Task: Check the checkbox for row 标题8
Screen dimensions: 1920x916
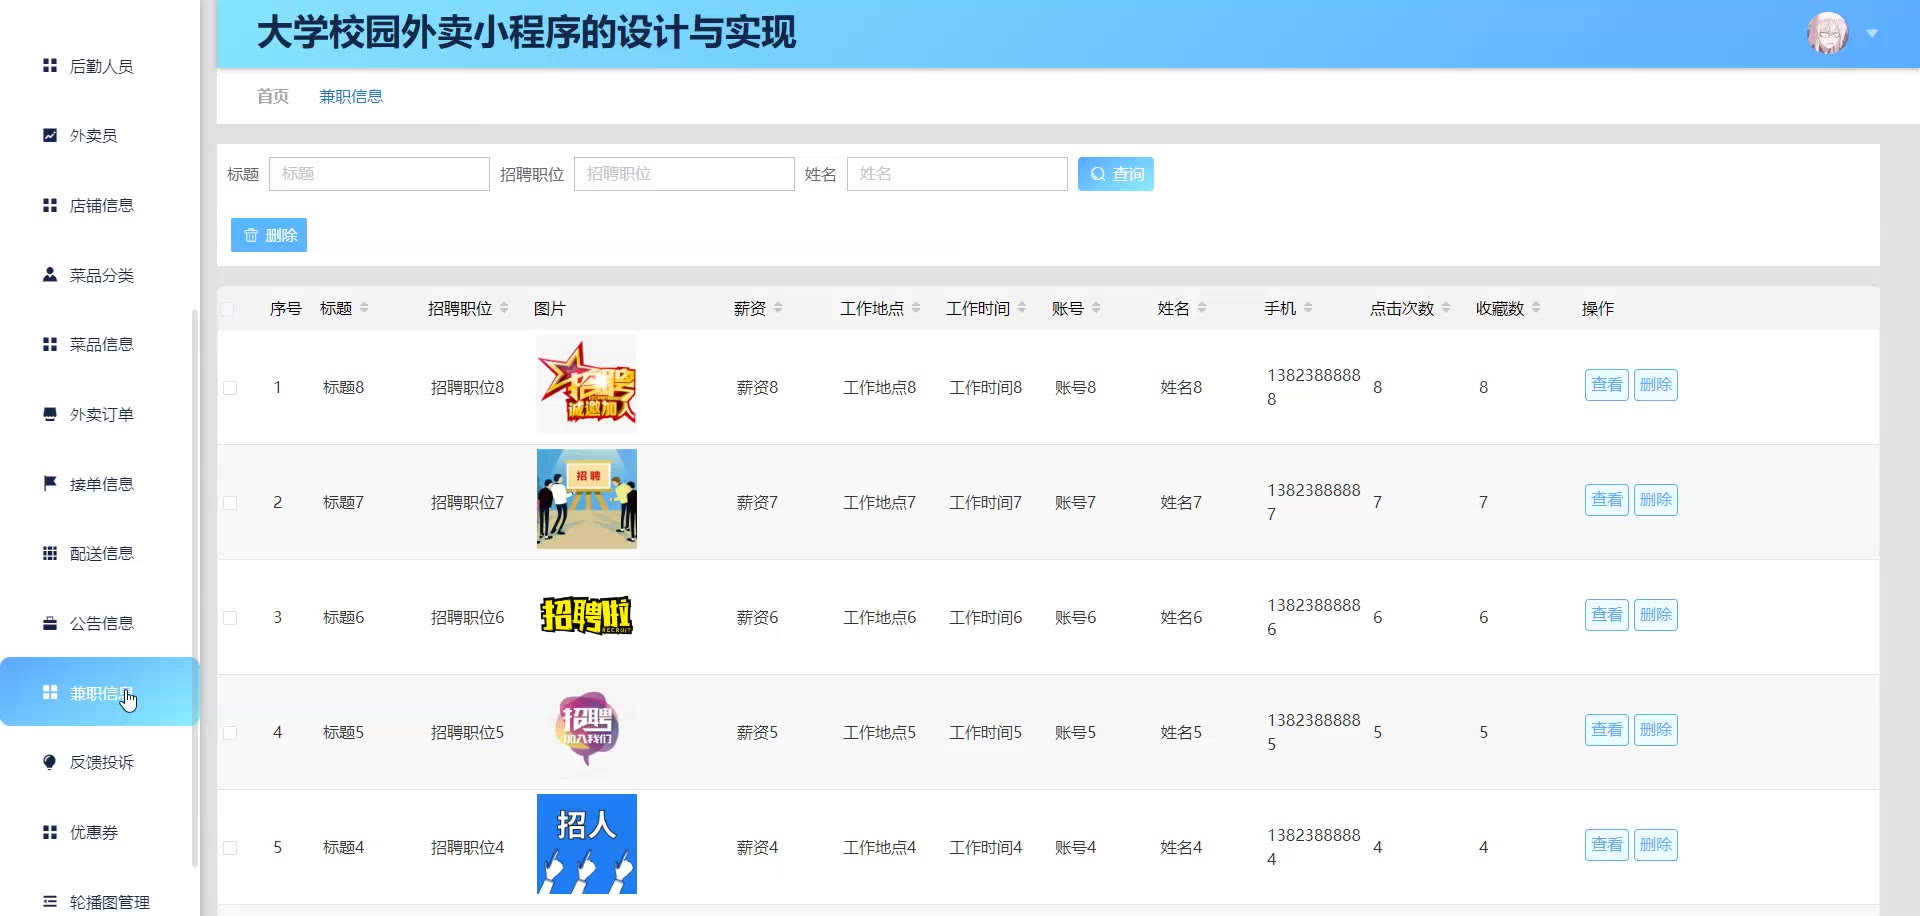Action: [230, 388]
